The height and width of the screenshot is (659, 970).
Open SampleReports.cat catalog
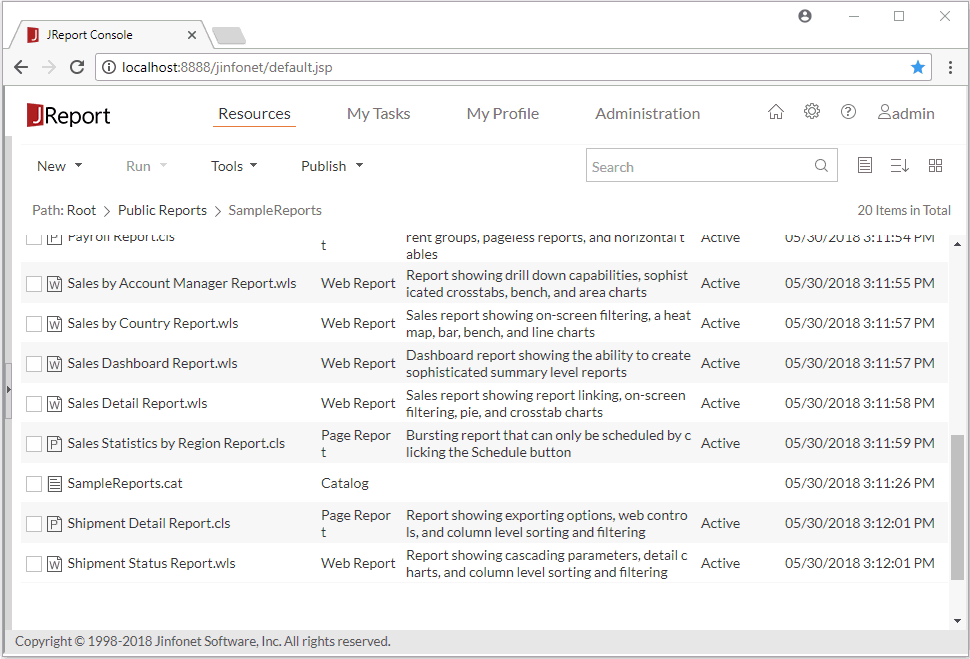125,484
